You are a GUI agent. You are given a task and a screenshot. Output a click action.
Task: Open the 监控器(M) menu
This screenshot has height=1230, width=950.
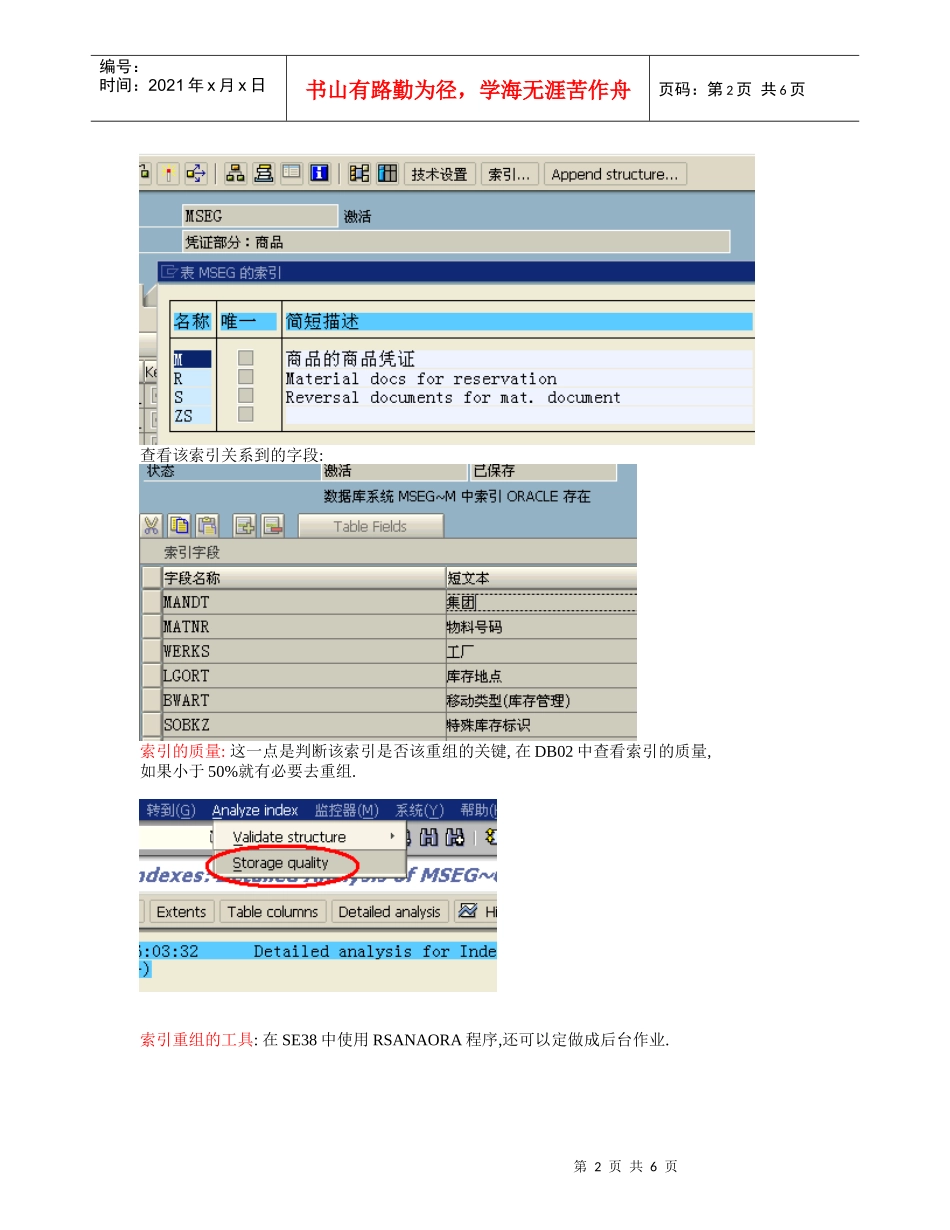point(347,810)
